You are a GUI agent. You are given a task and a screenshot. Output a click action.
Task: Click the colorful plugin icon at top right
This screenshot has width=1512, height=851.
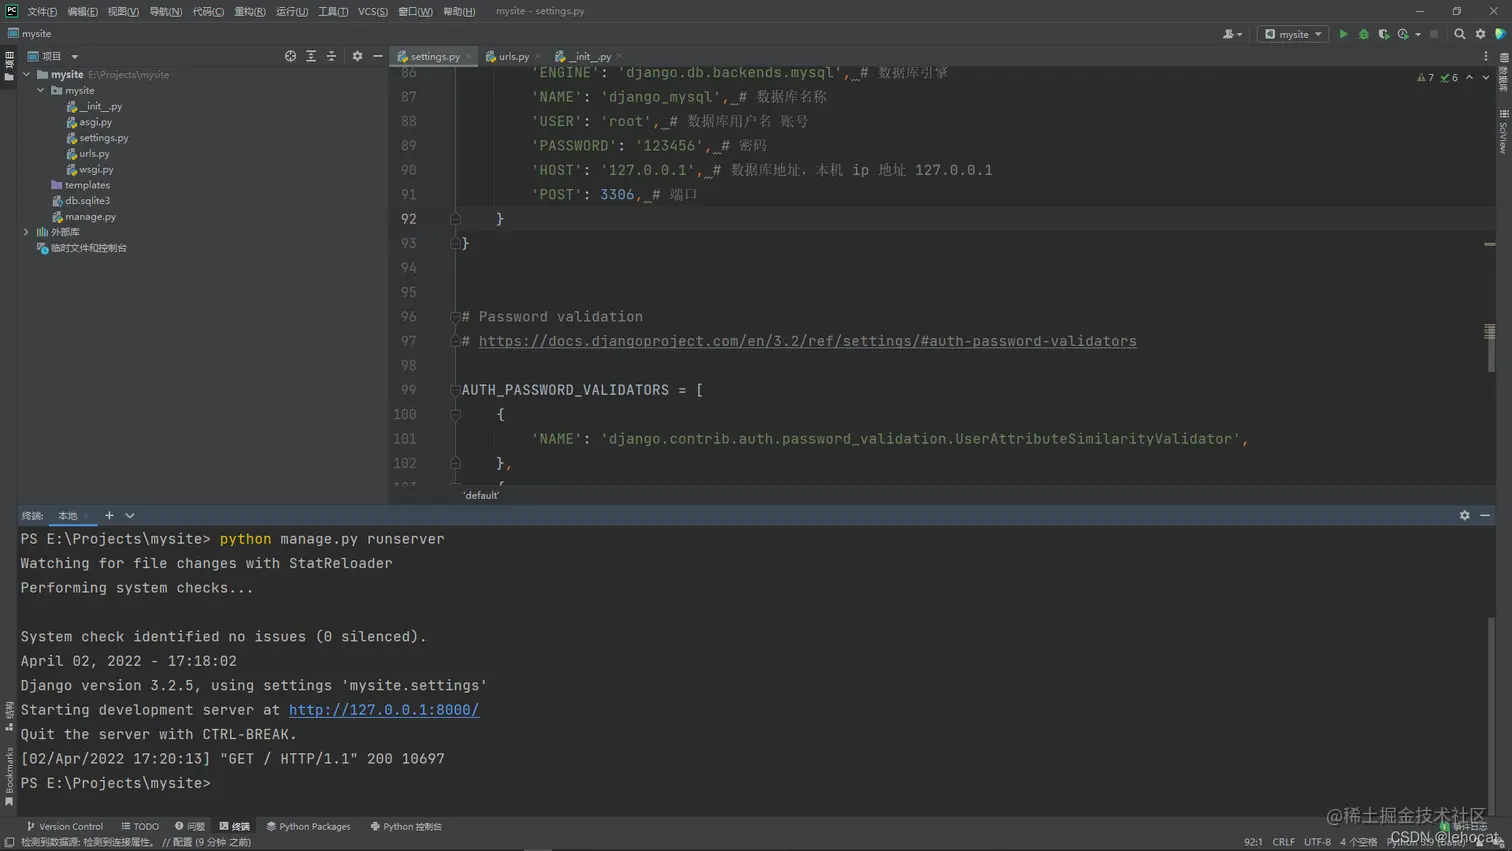tap(1500, 34)
